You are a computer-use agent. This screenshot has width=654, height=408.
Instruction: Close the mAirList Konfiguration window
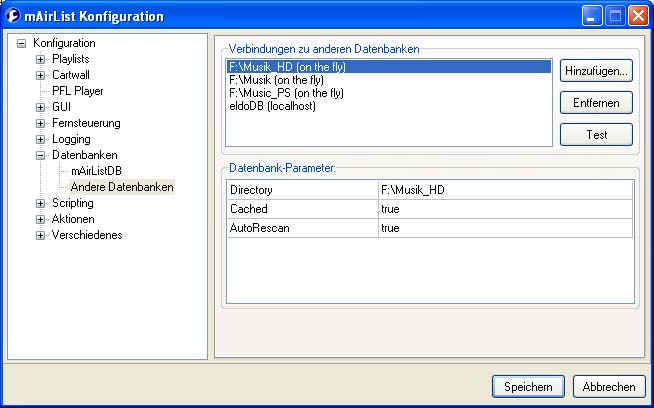point(638,16)
